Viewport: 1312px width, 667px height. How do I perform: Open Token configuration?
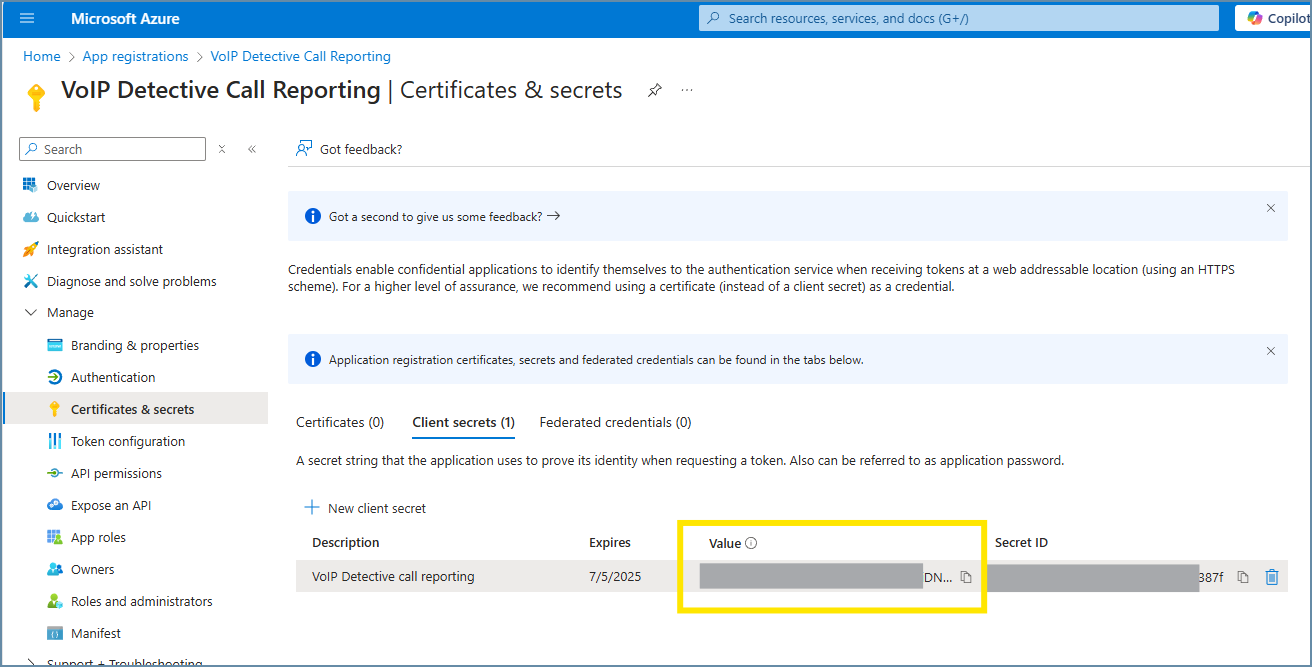(x=128, y=441)
